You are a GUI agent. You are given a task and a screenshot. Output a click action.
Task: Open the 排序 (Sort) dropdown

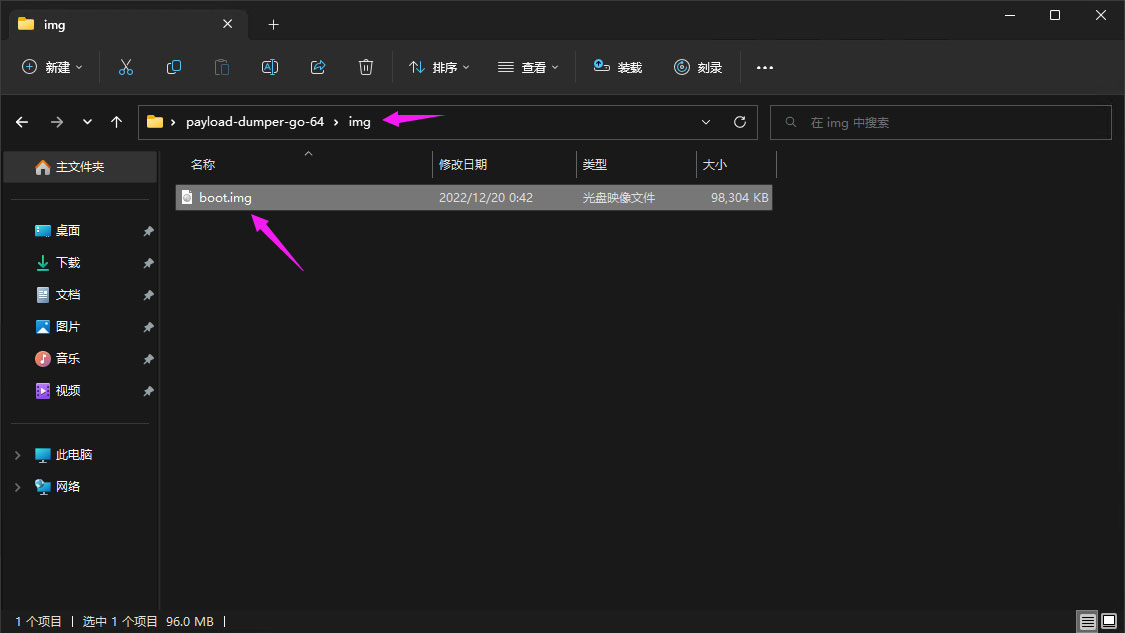439,67
